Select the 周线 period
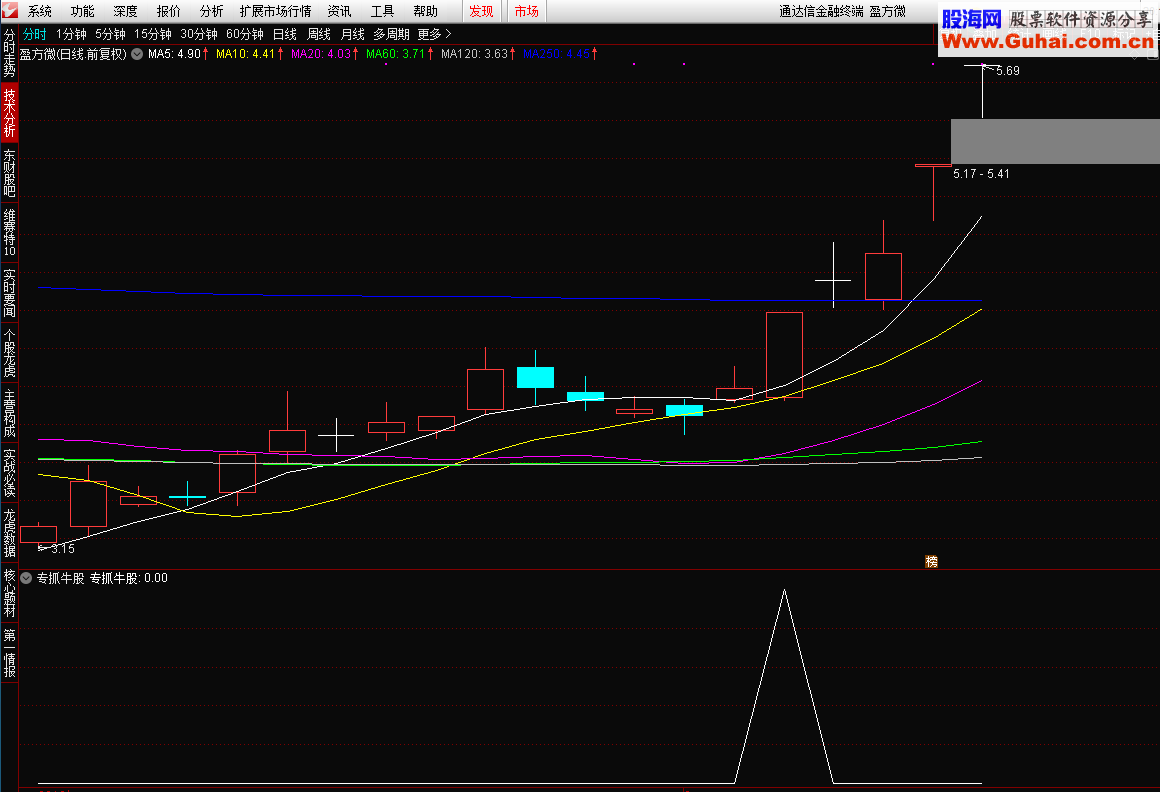1160x792 pixels. coord(319,34)
